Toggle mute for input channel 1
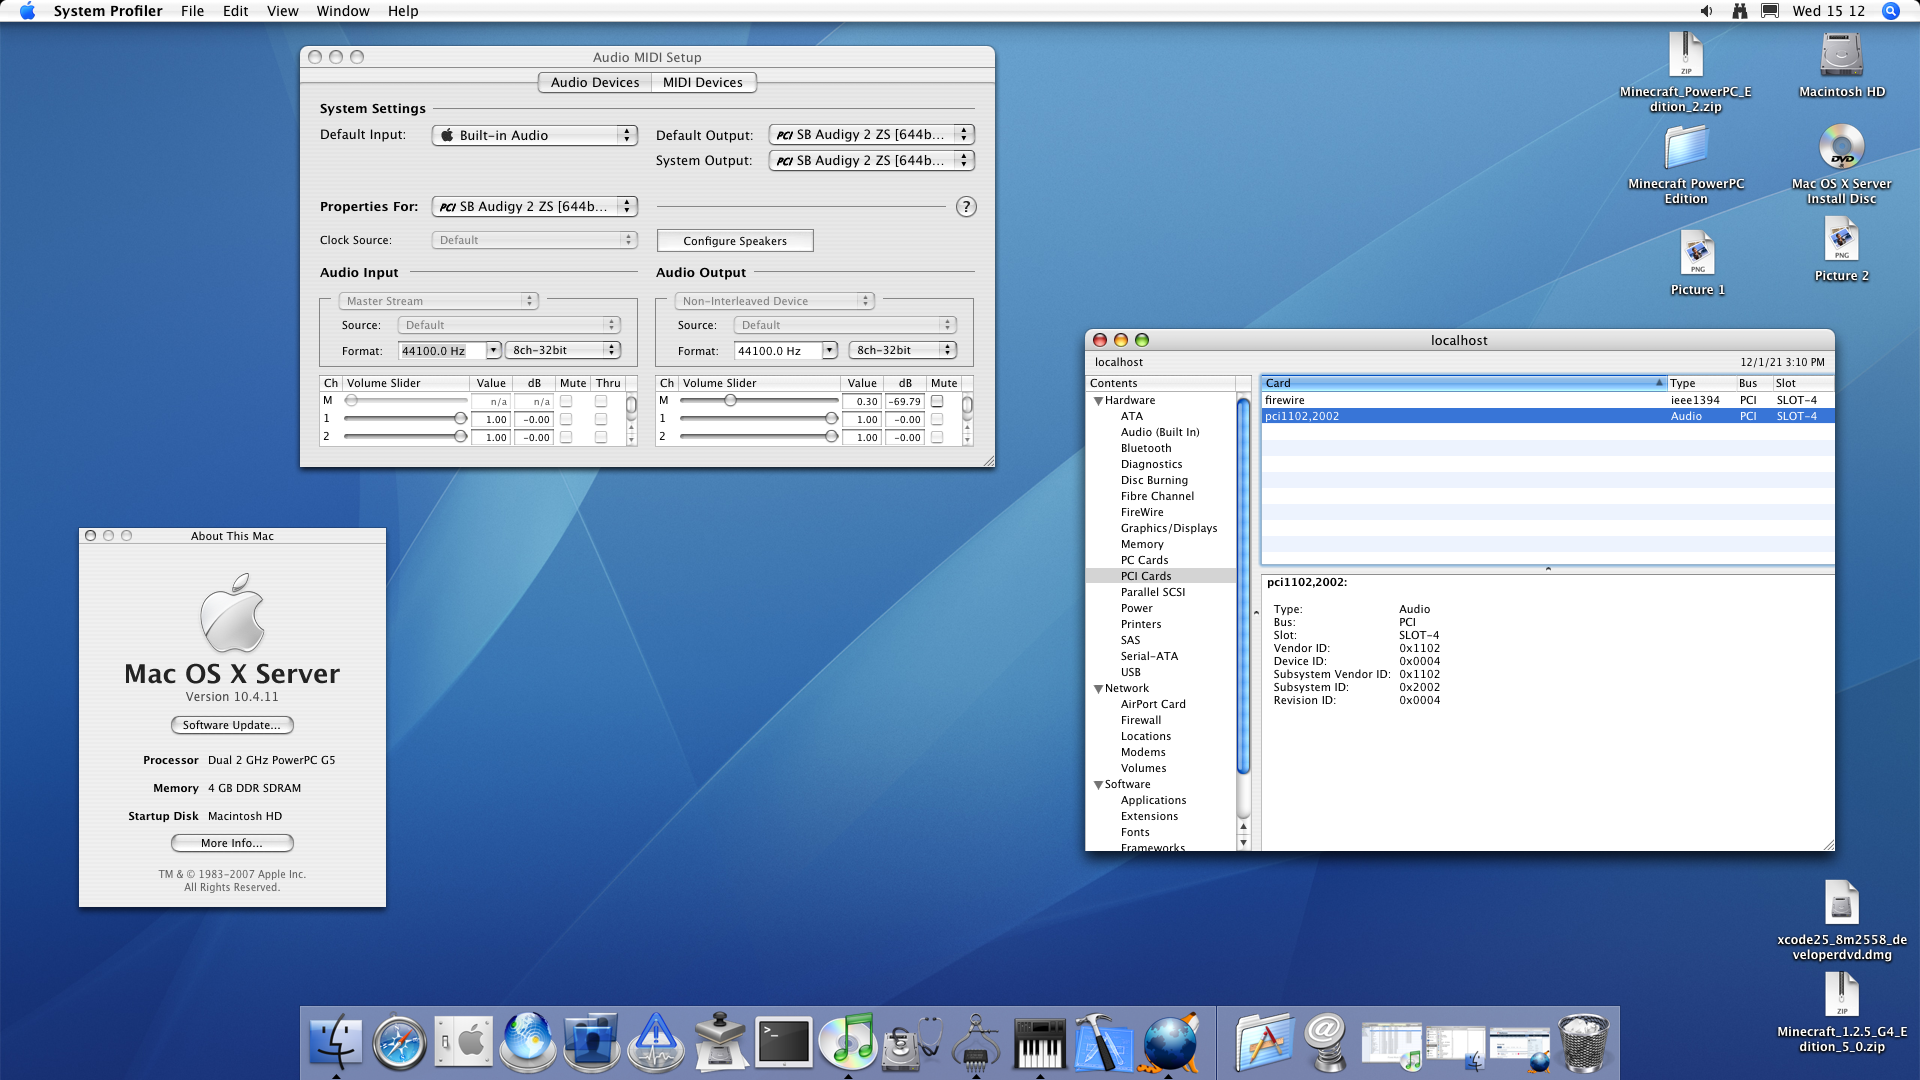Image resolution: width=1920 pixels, height=1080 pixels. pyautogui.click(x=566, y=419)
